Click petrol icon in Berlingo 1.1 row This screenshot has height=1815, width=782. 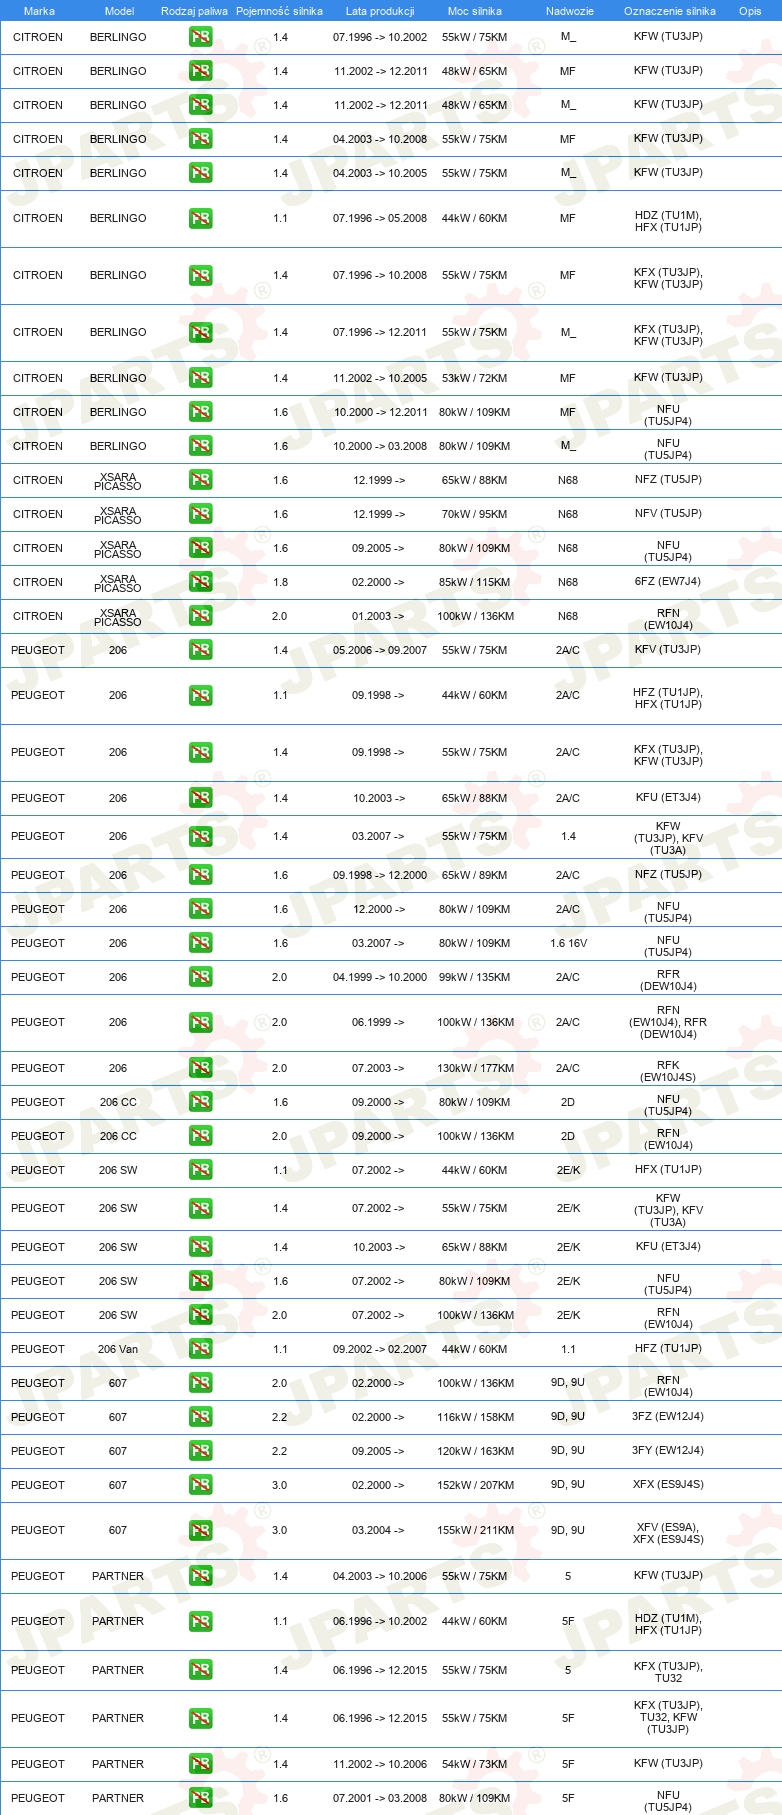(200, 218)
